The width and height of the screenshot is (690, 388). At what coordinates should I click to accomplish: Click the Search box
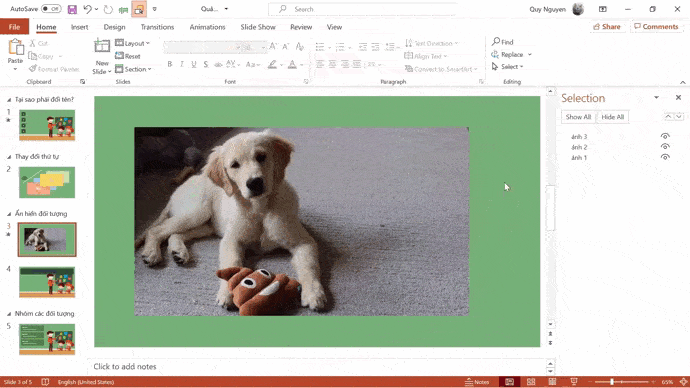363,9
